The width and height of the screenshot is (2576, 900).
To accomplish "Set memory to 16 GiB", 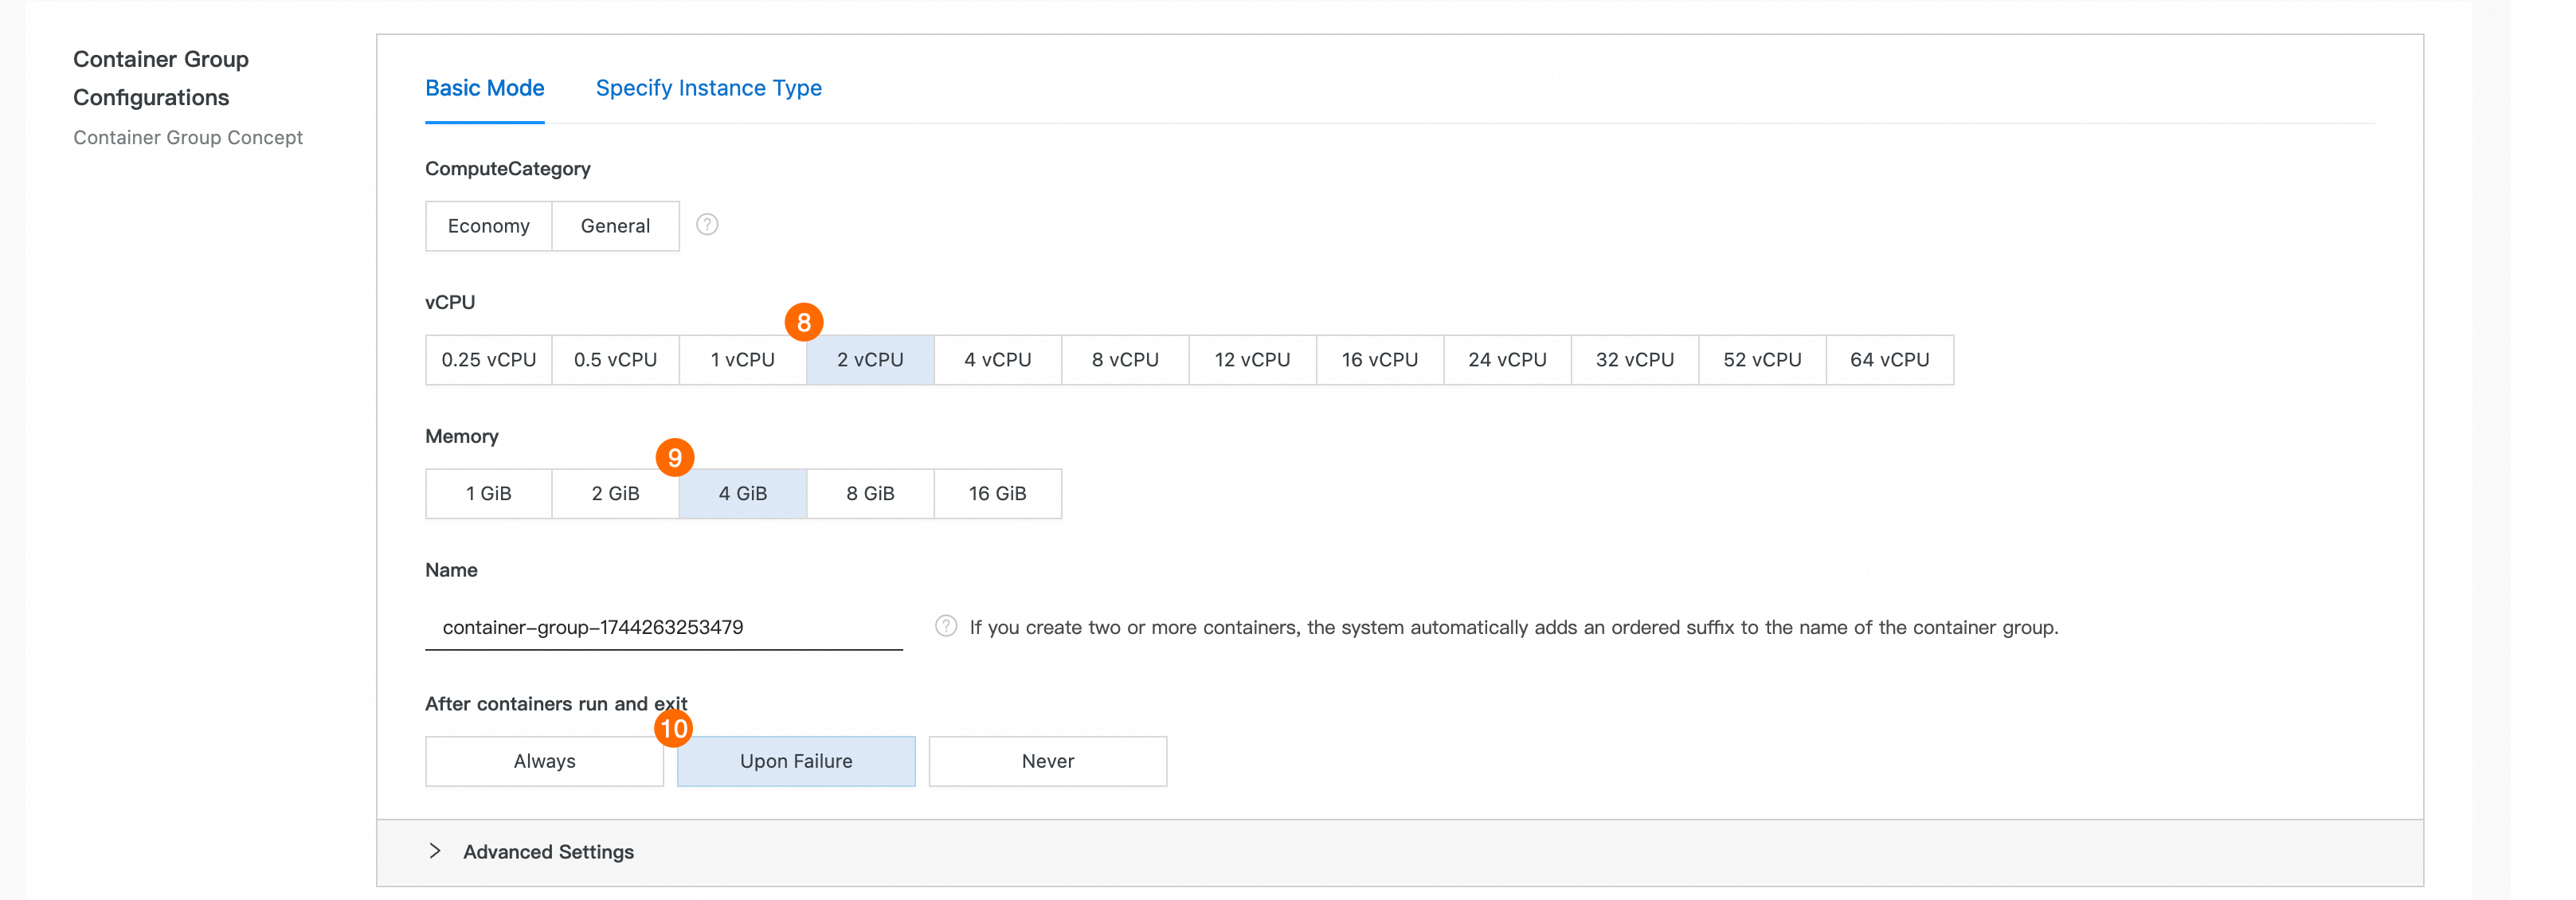I will click(x=997, y=494).
